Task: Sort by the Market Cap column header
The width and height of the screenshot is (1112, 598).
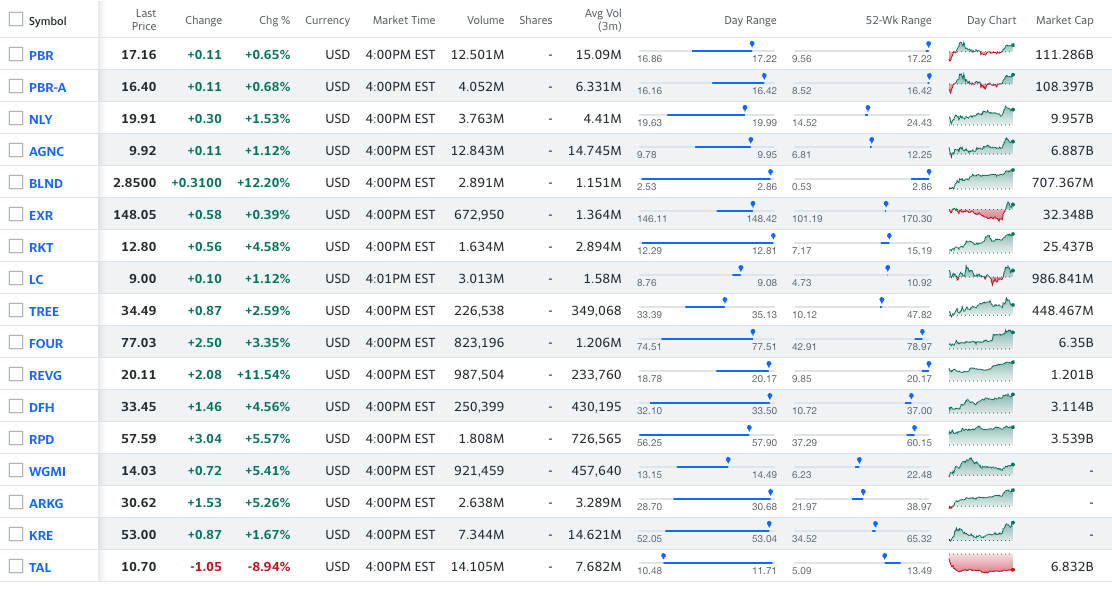Action: [1064, 20]
